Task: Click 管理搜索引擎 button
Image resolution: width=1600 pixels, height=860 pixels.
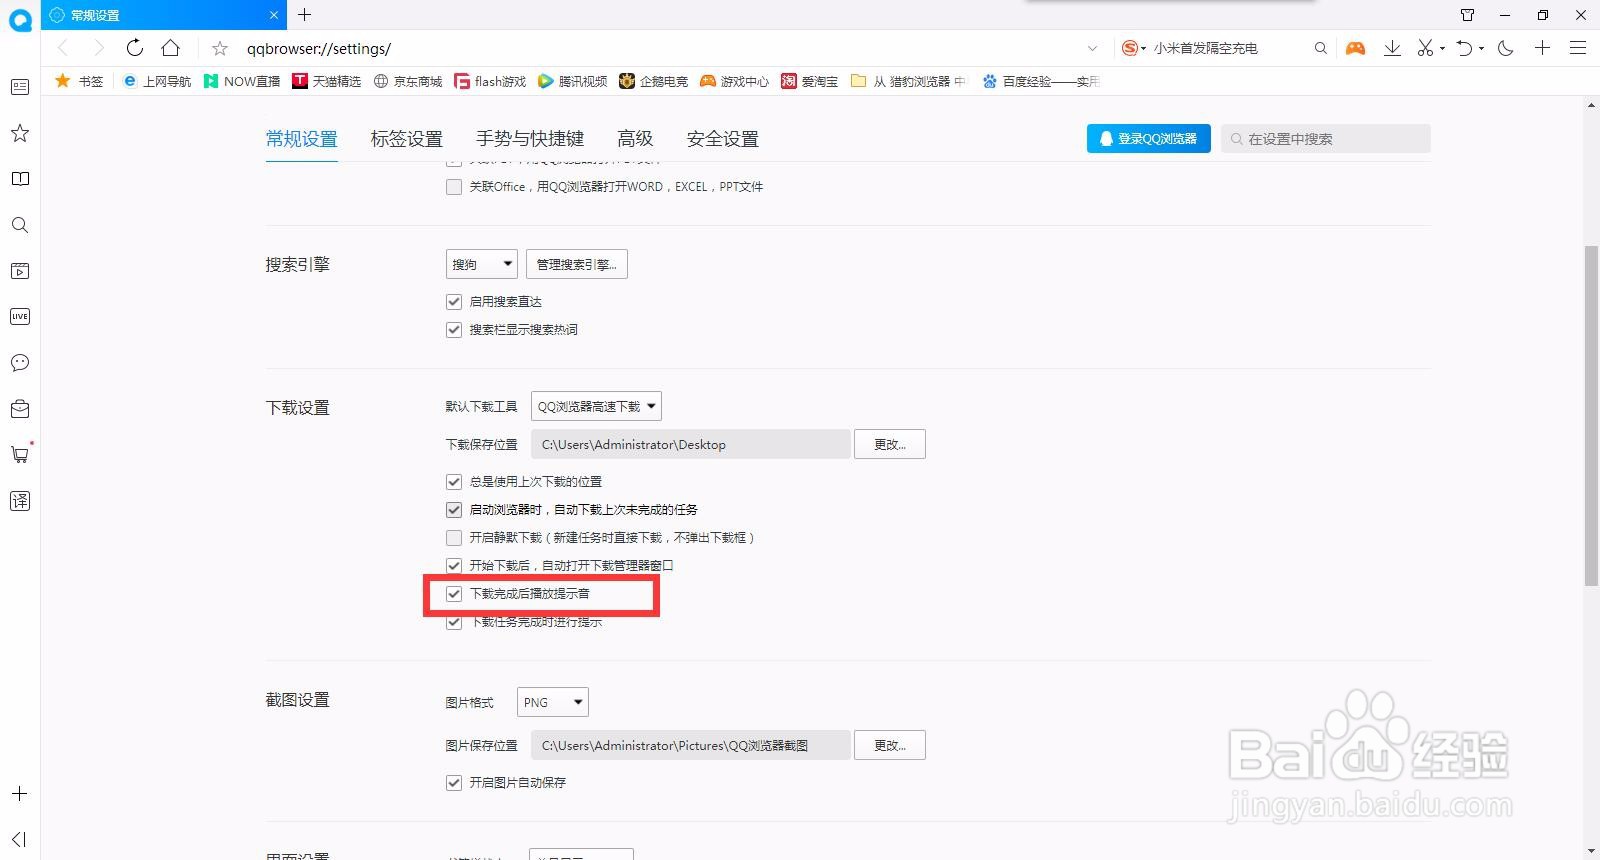Action: pyautogui.click(x=577, y=264)
